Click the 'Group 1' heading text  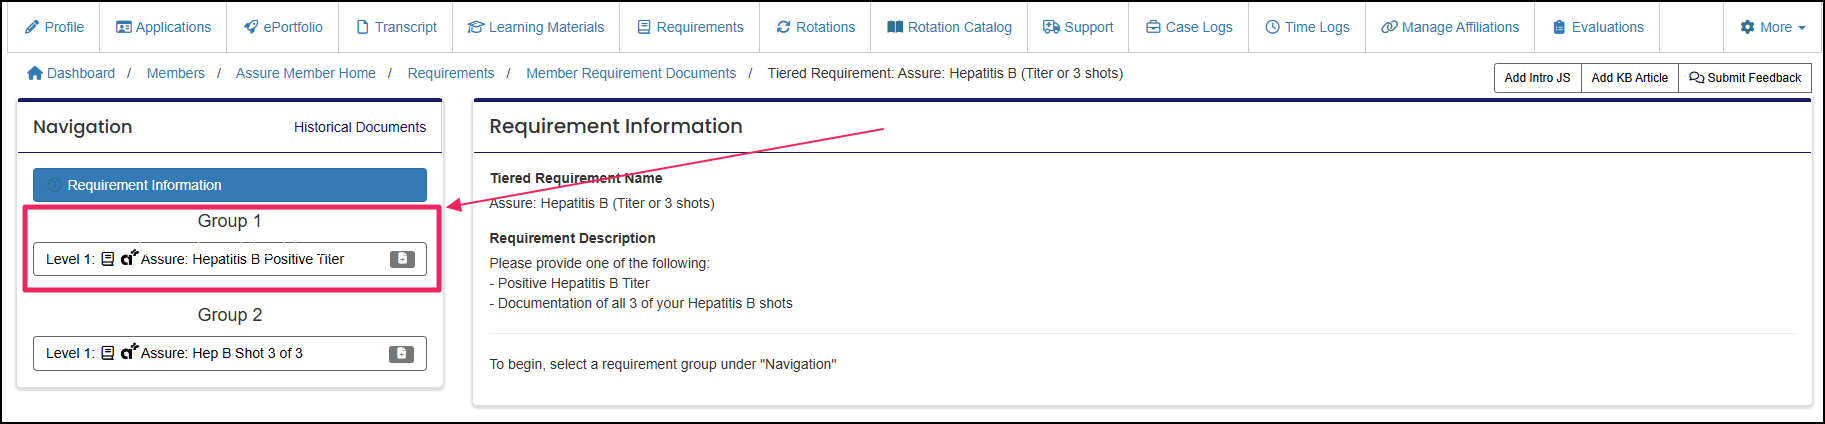coord(230,221)
